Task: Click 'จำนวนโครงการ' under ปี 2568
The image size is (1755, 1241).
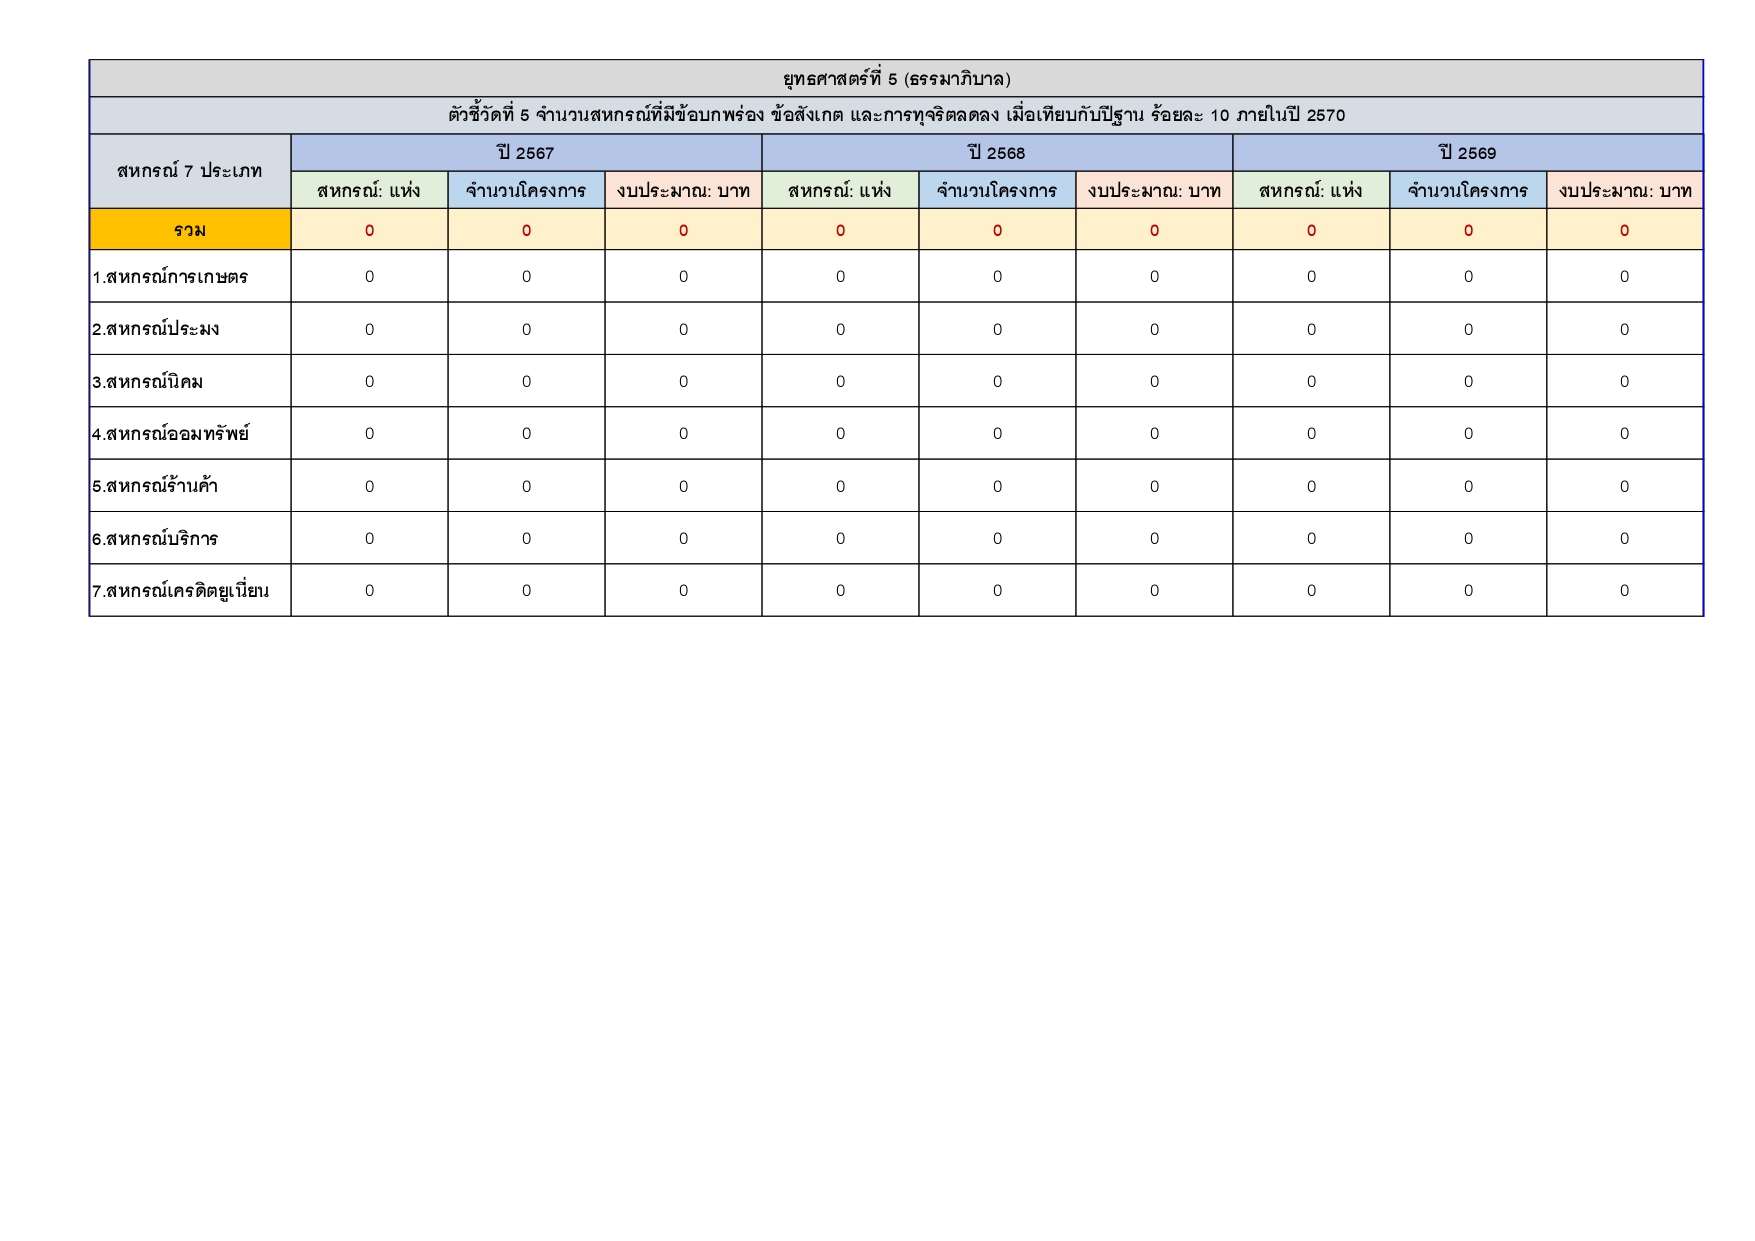Action: pos(997,190)
